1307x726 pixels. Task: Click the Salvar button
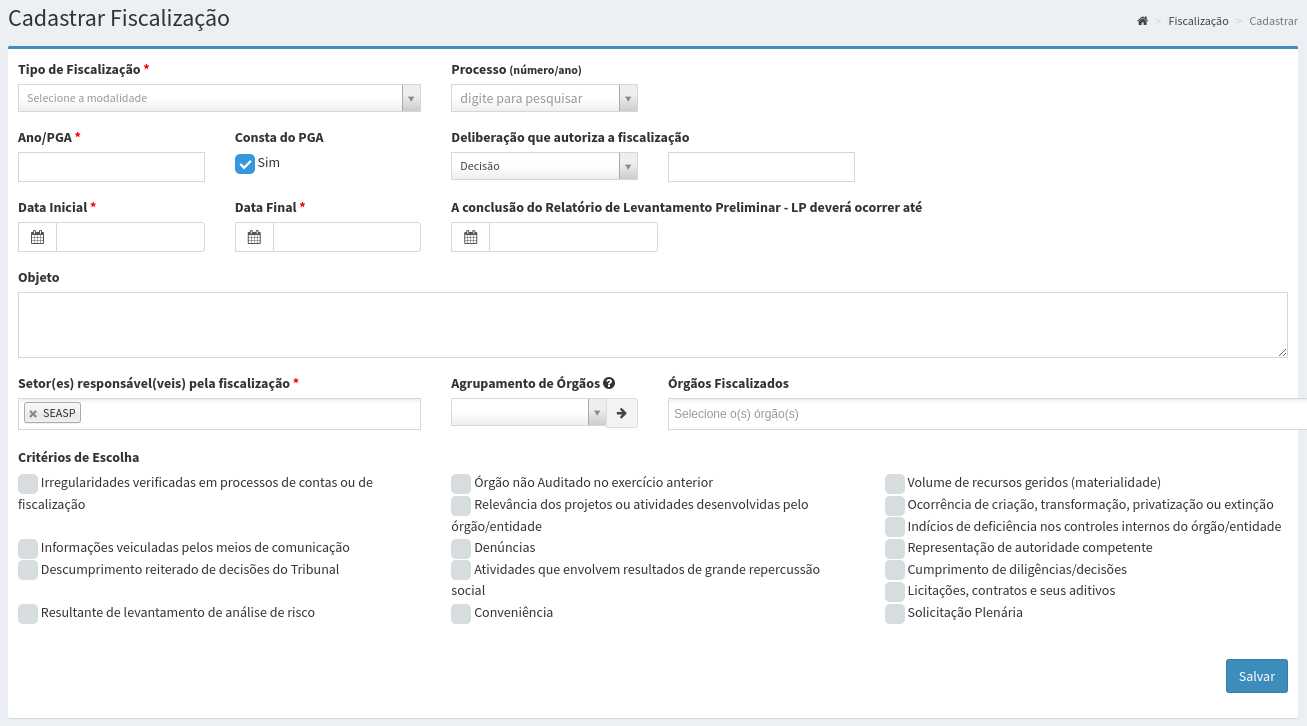click(x=1257, y=676)
